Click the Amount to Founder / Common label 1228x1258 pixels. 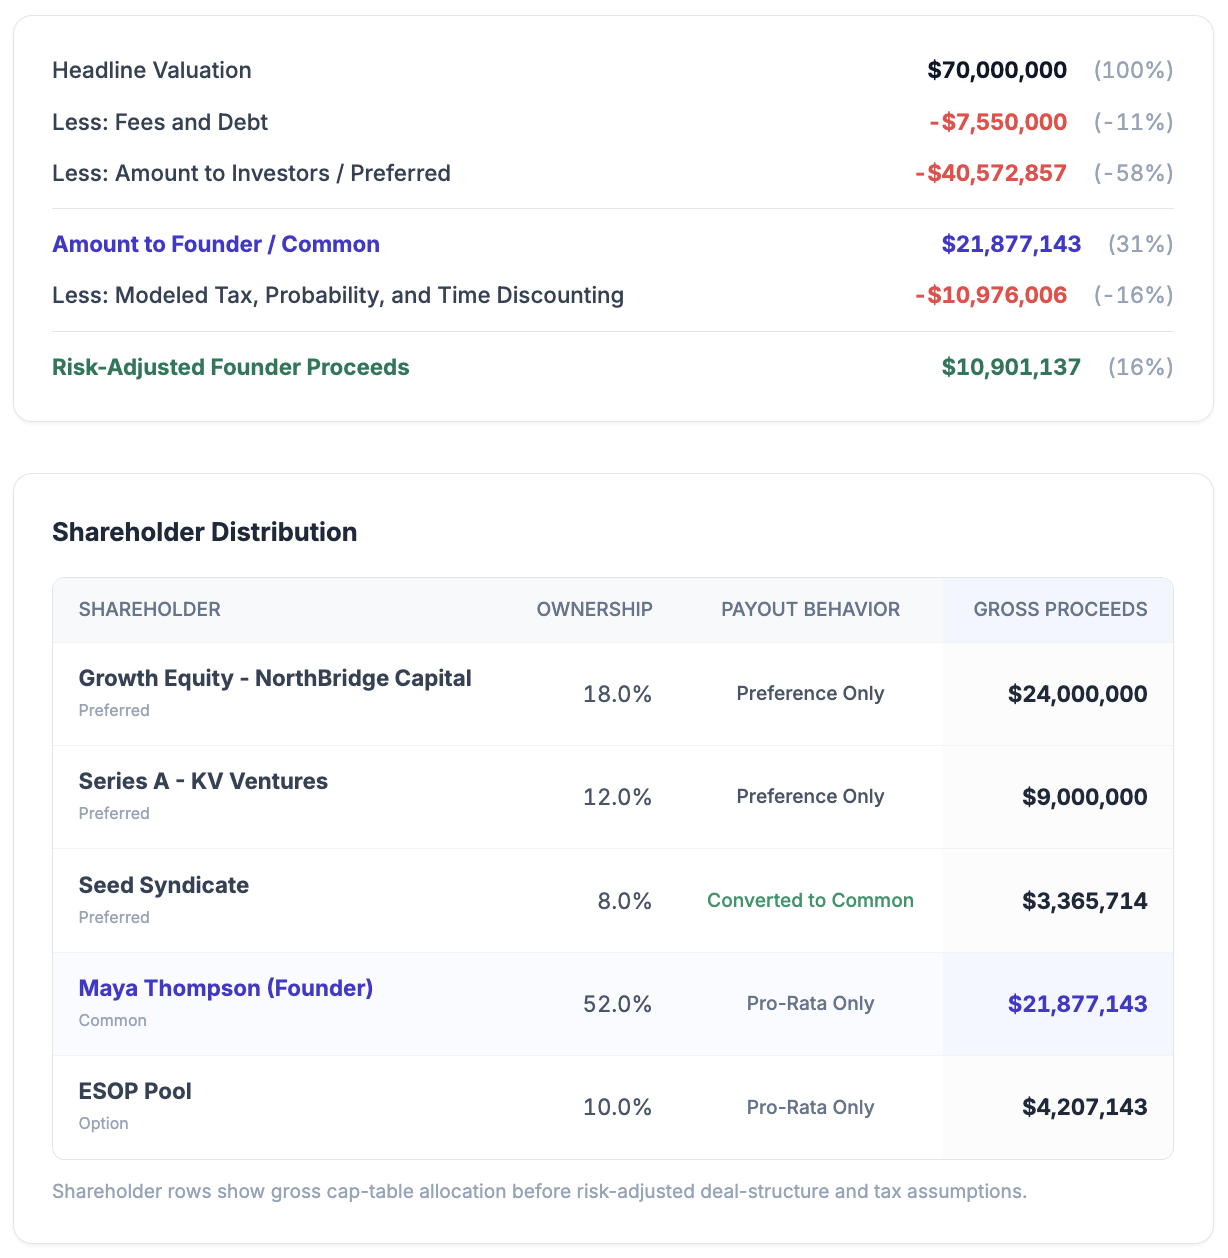[x=216, y=244]
